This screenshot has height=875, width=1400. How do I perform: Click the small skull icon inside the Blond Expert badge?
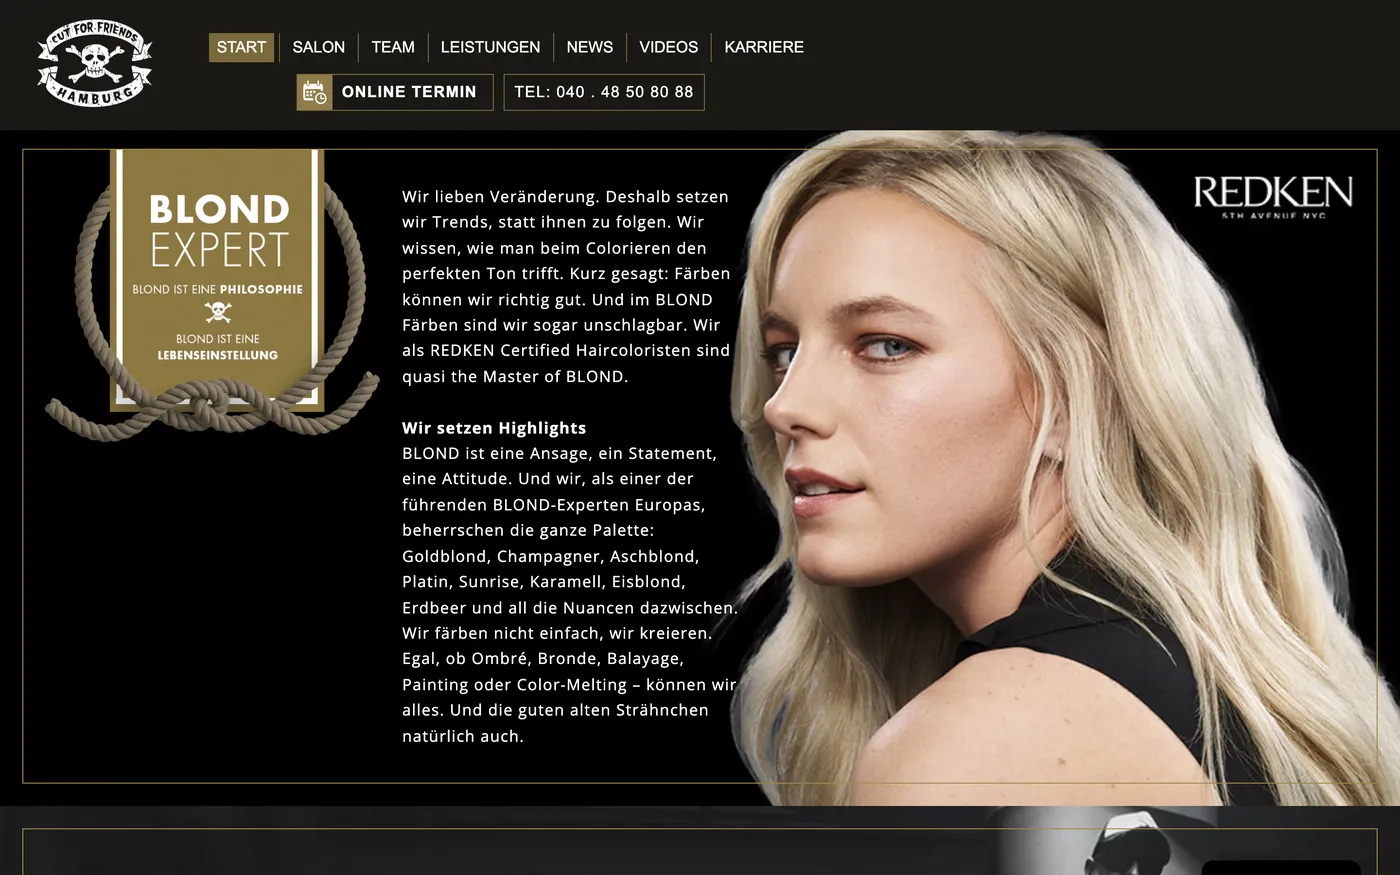pyautogui.click(x=217, y=312)
